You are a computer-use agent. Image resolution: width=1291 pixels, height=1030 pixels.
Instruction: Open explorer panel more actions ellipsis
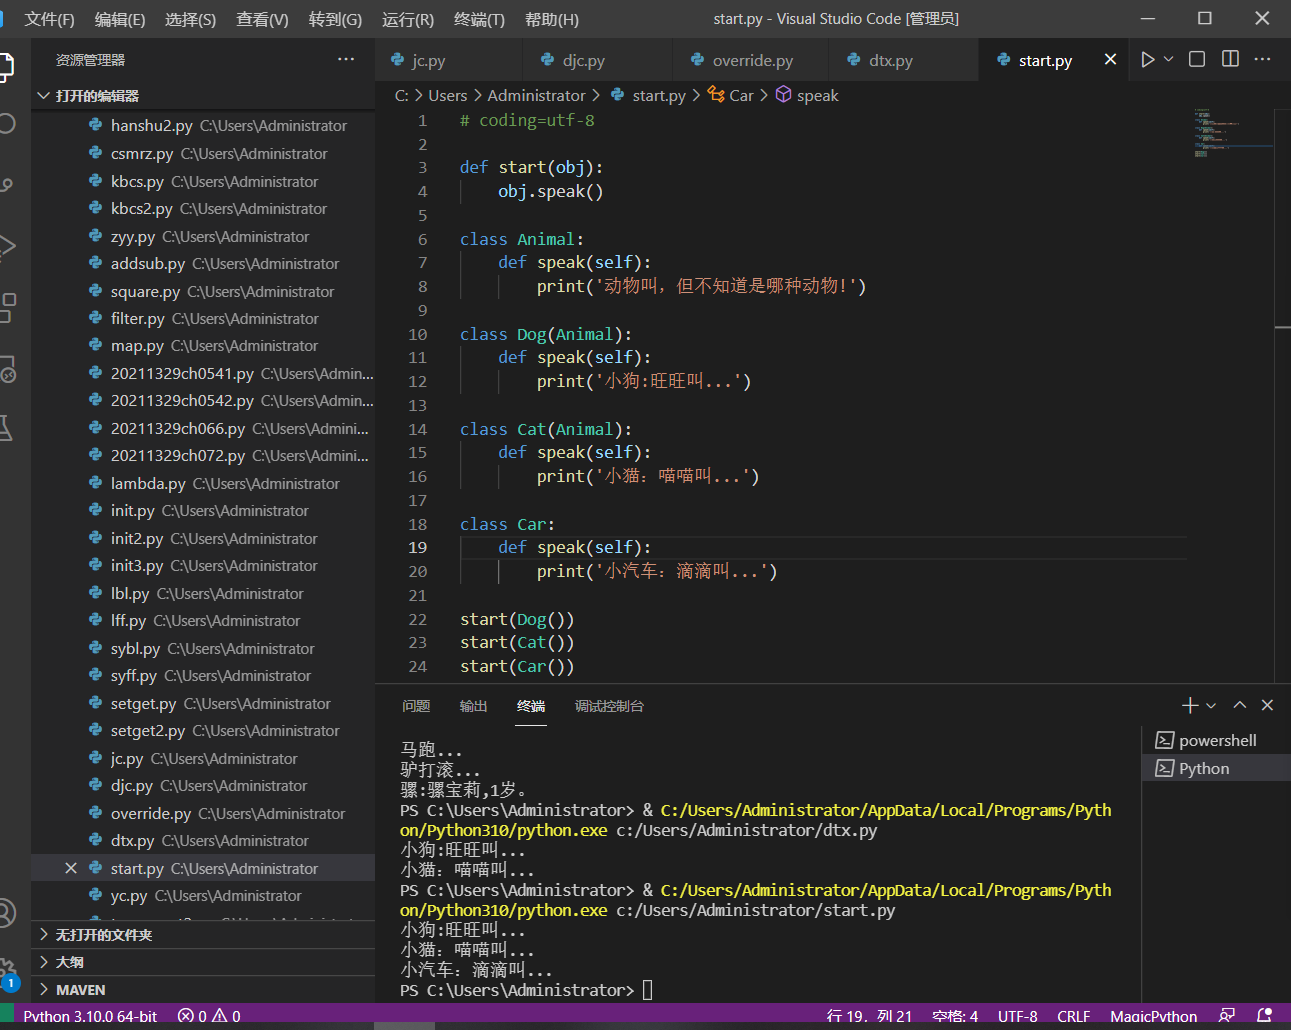[x=346, y=60]
